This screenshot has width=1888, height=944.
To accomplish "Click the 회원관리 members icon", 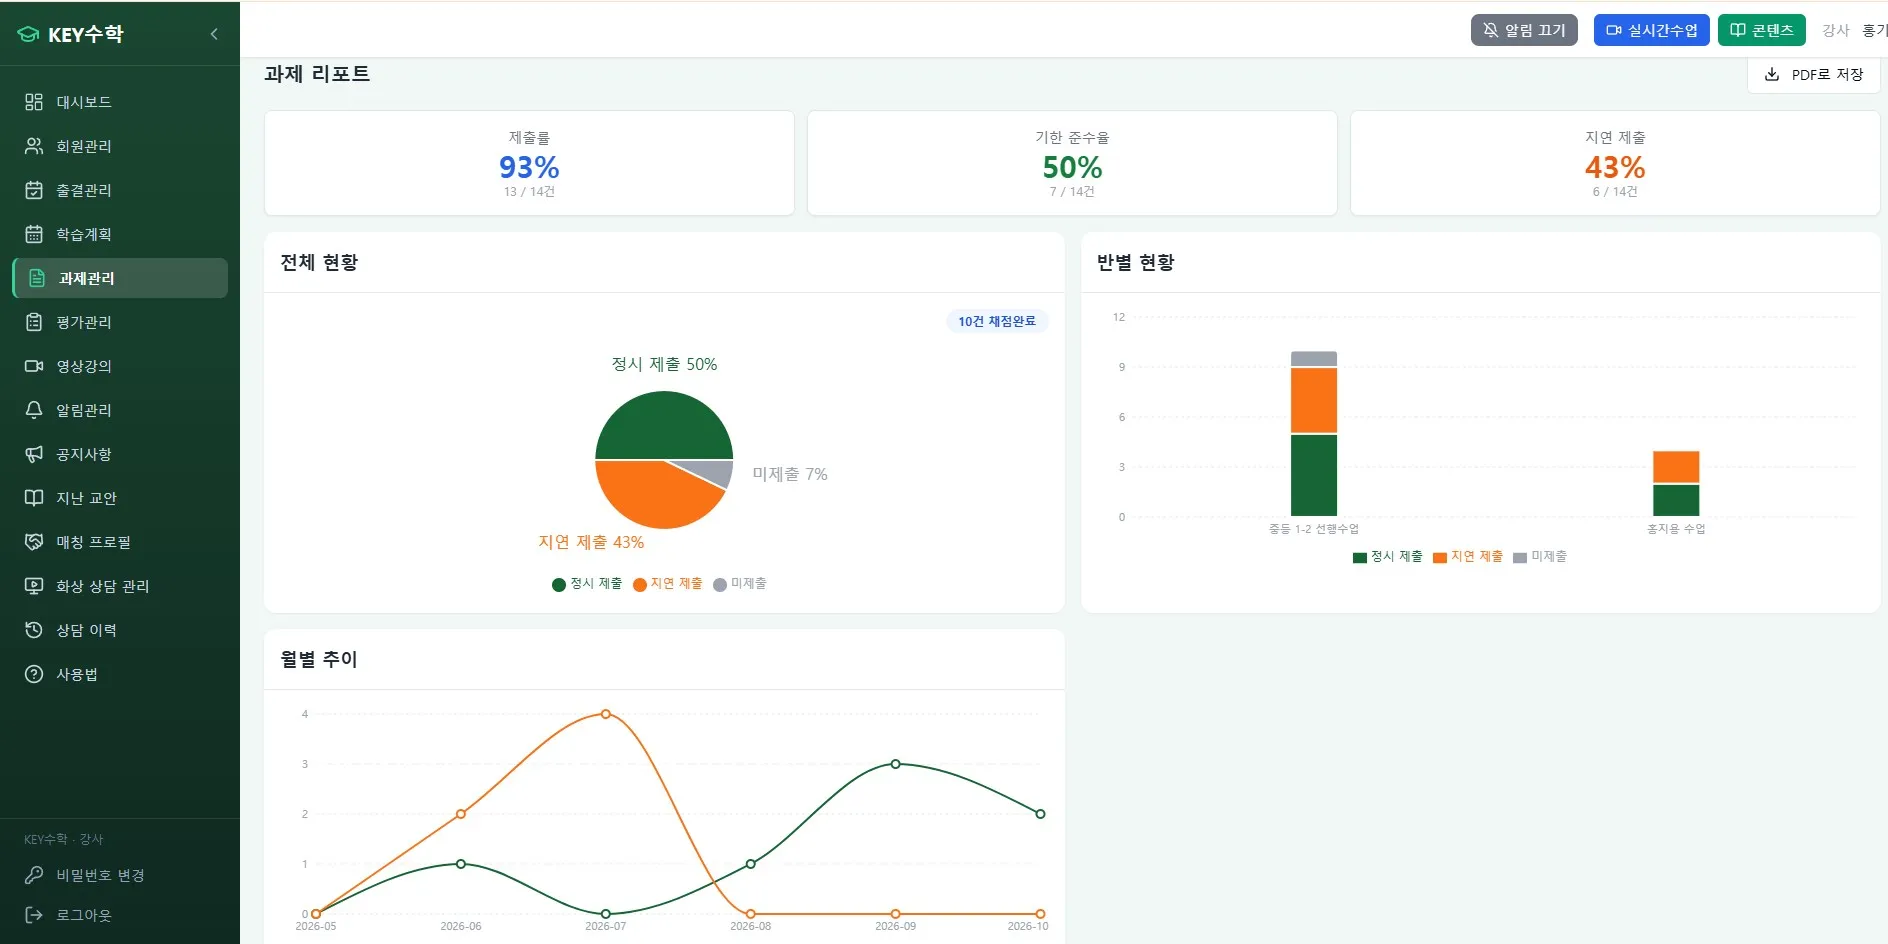I will pos(34,146).
